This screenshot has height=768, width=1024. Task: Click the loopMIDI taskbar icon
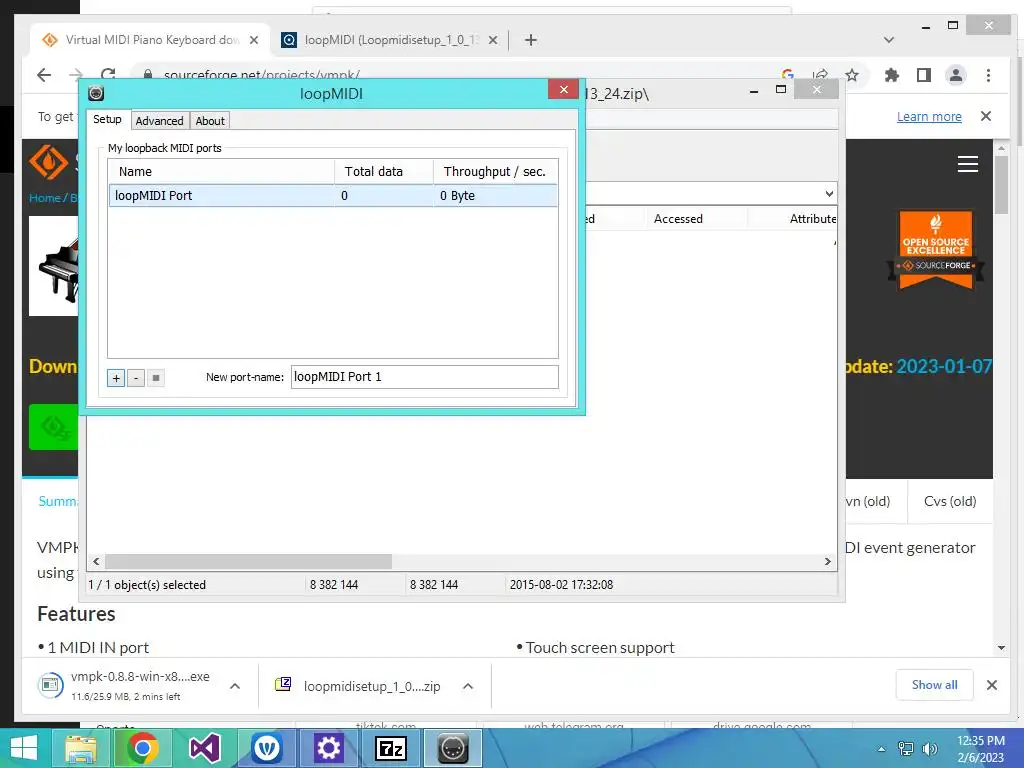(453, 748)
